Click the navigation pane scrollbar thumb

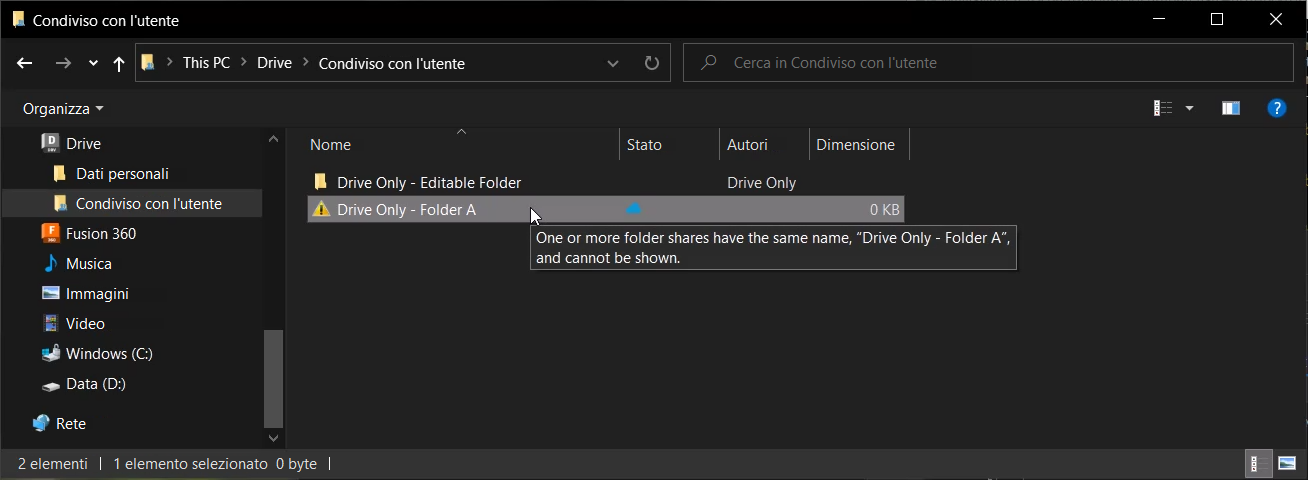coord(273,379)
